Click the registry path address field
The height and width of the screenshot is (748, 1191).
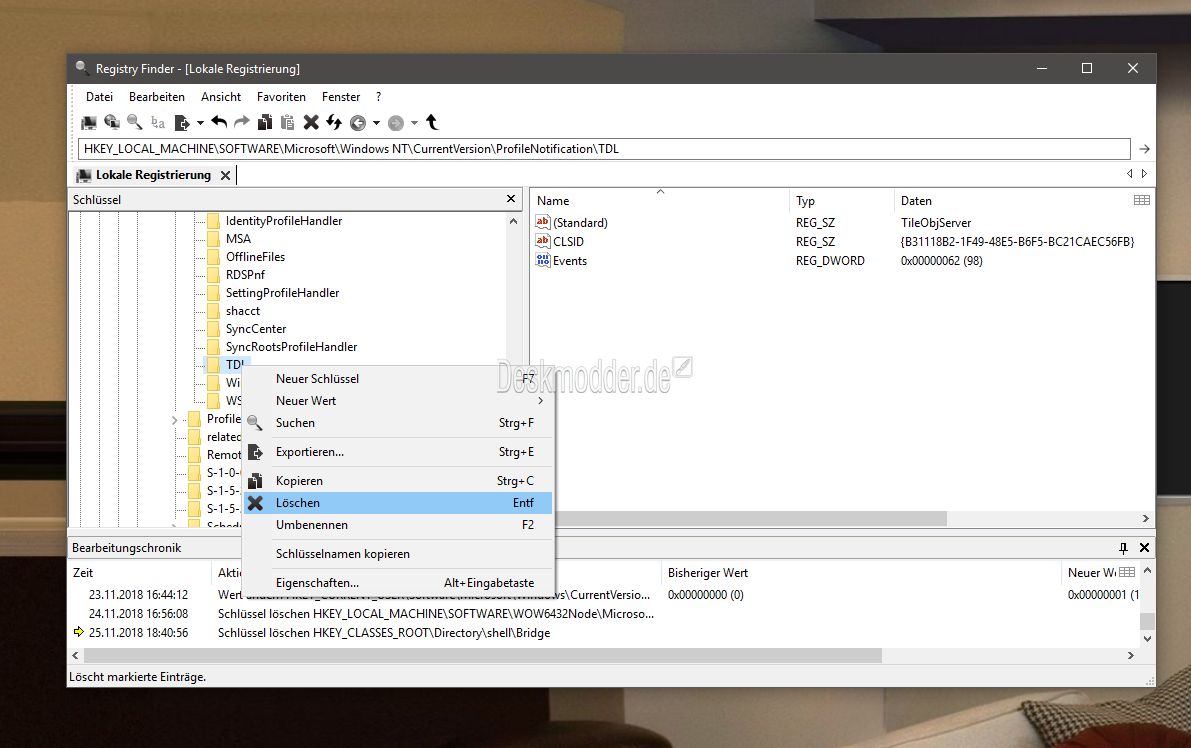pyautogui.click(x=605, y=149)
